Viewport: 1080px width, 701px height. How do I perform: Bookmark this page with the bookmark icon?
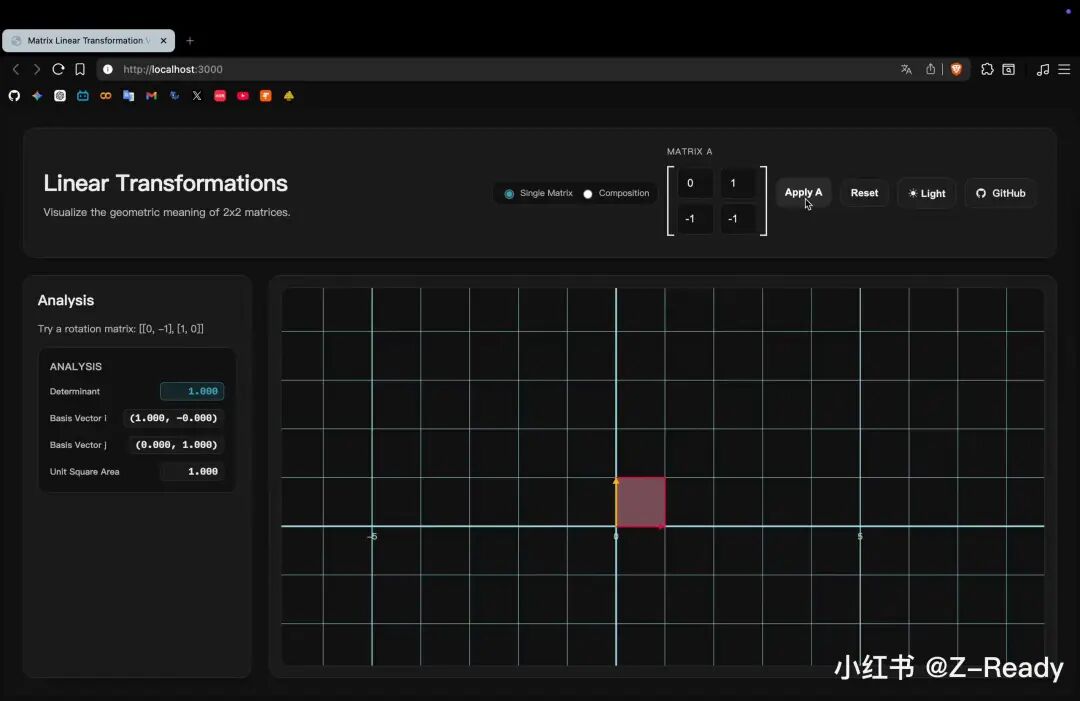point(80,69)
